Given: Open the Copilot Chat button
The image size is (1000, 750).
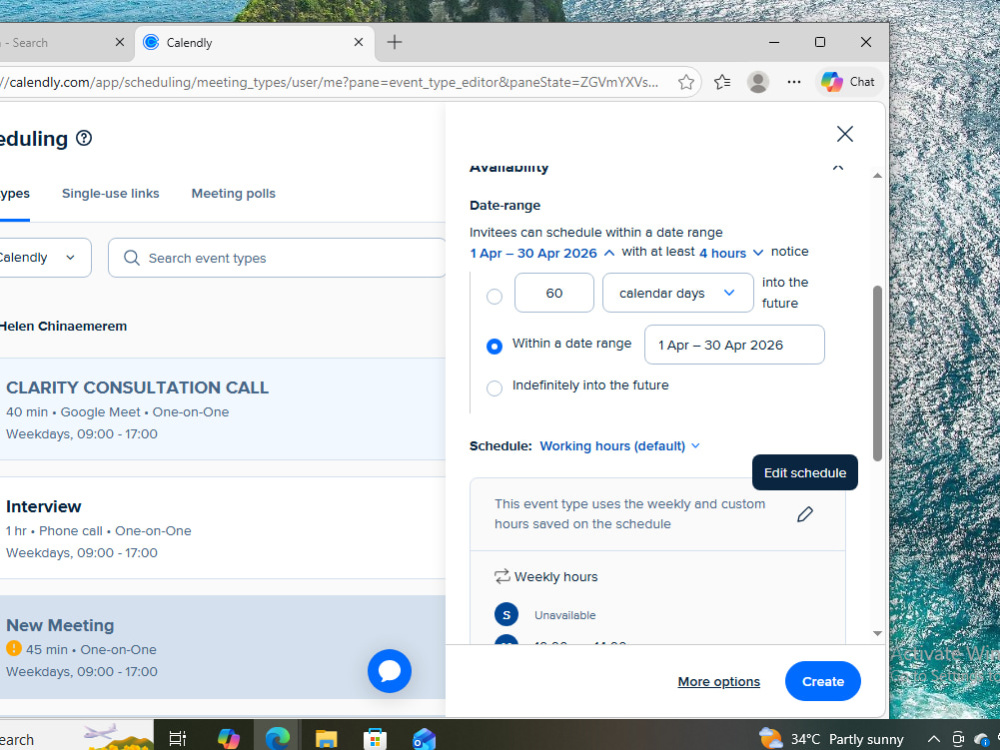Looking at the screenshot, I should pos(848,82).
